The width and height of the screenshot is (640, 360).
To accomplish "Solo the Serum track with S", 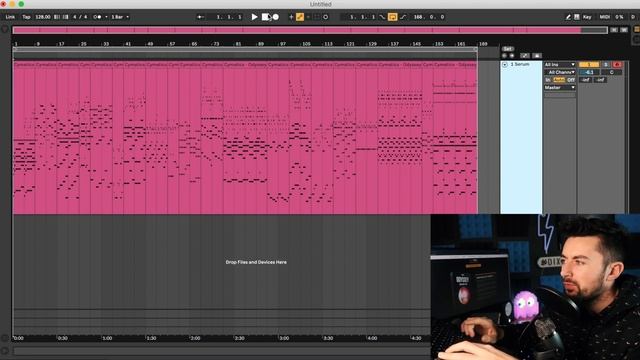I will click(x=606, y=64).
